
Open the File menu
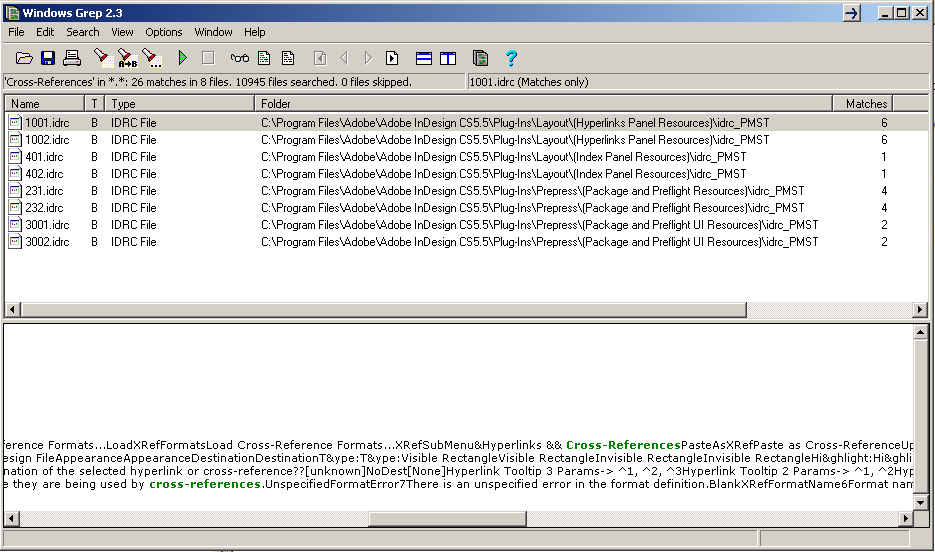16,32
